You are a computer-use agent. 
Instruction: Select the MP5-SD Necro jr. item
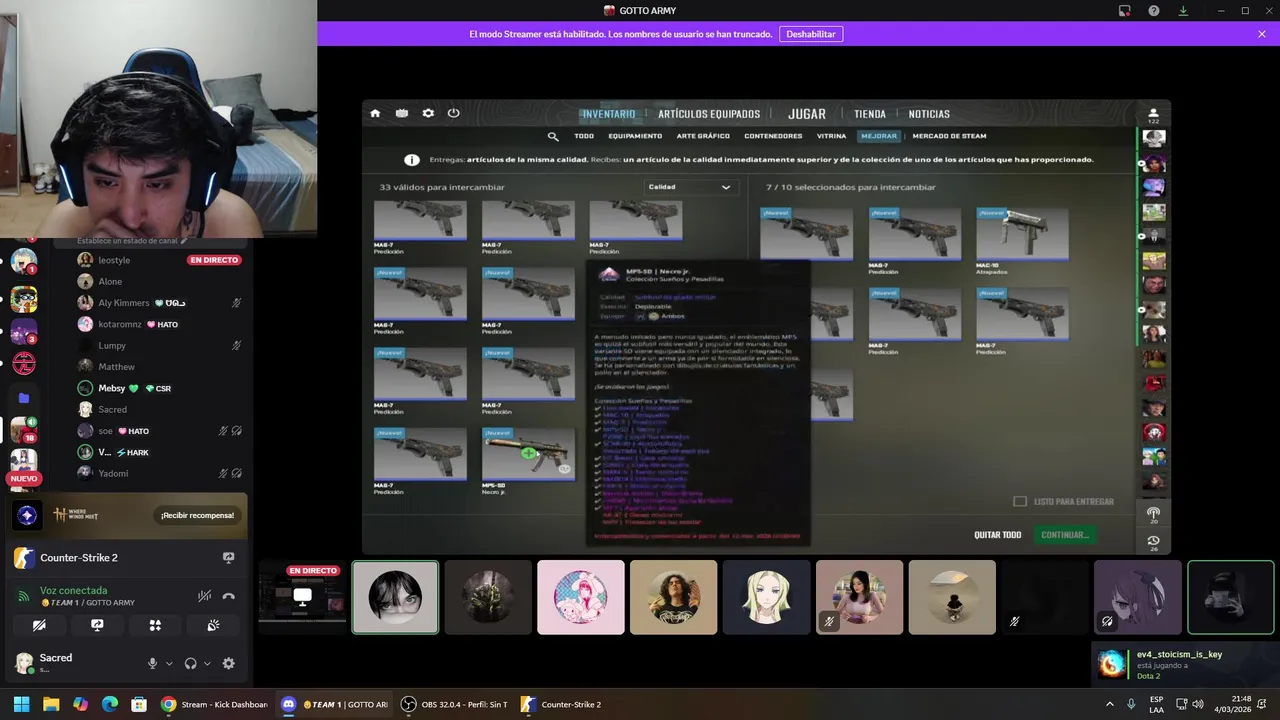tap(528, 457)
